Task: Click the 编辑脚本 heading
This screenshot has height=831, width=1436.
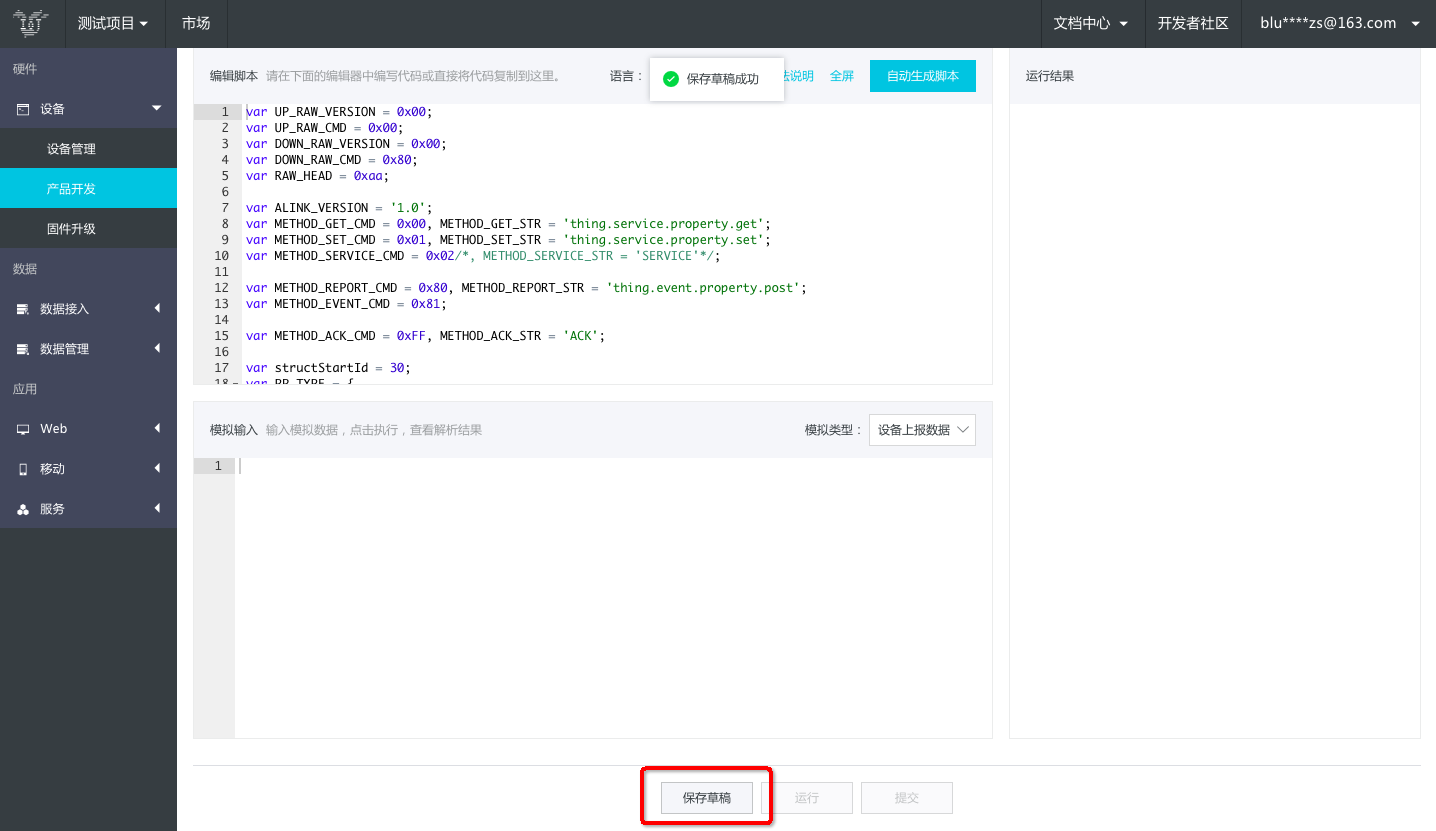Action: [x=234, y=76]
